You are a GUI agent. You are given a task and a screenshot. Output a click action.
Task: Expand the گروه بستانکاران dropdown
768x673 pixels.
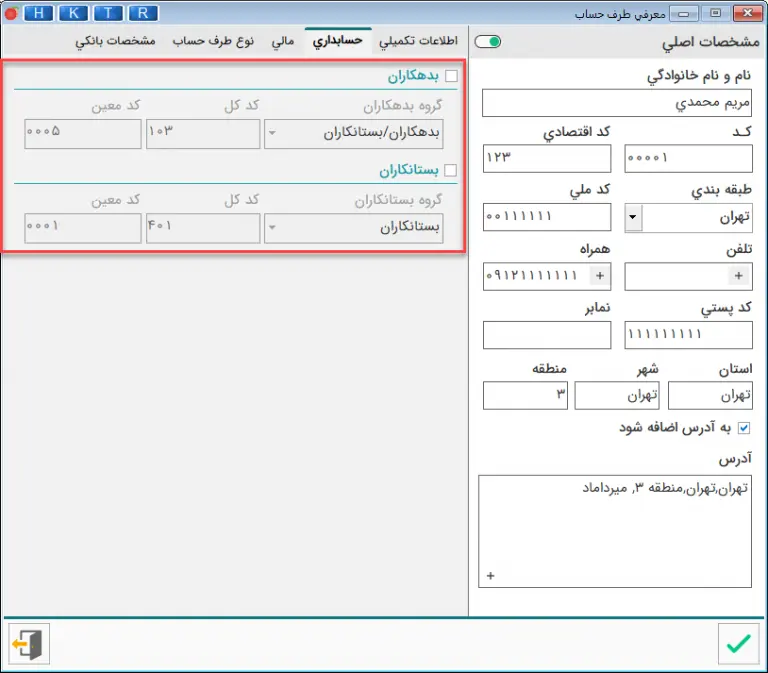tap(275, 228)
